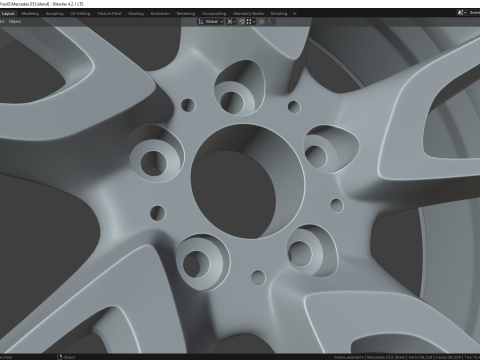
Task: Switch to the Modeling workspace tab
Action: [30, 14]
